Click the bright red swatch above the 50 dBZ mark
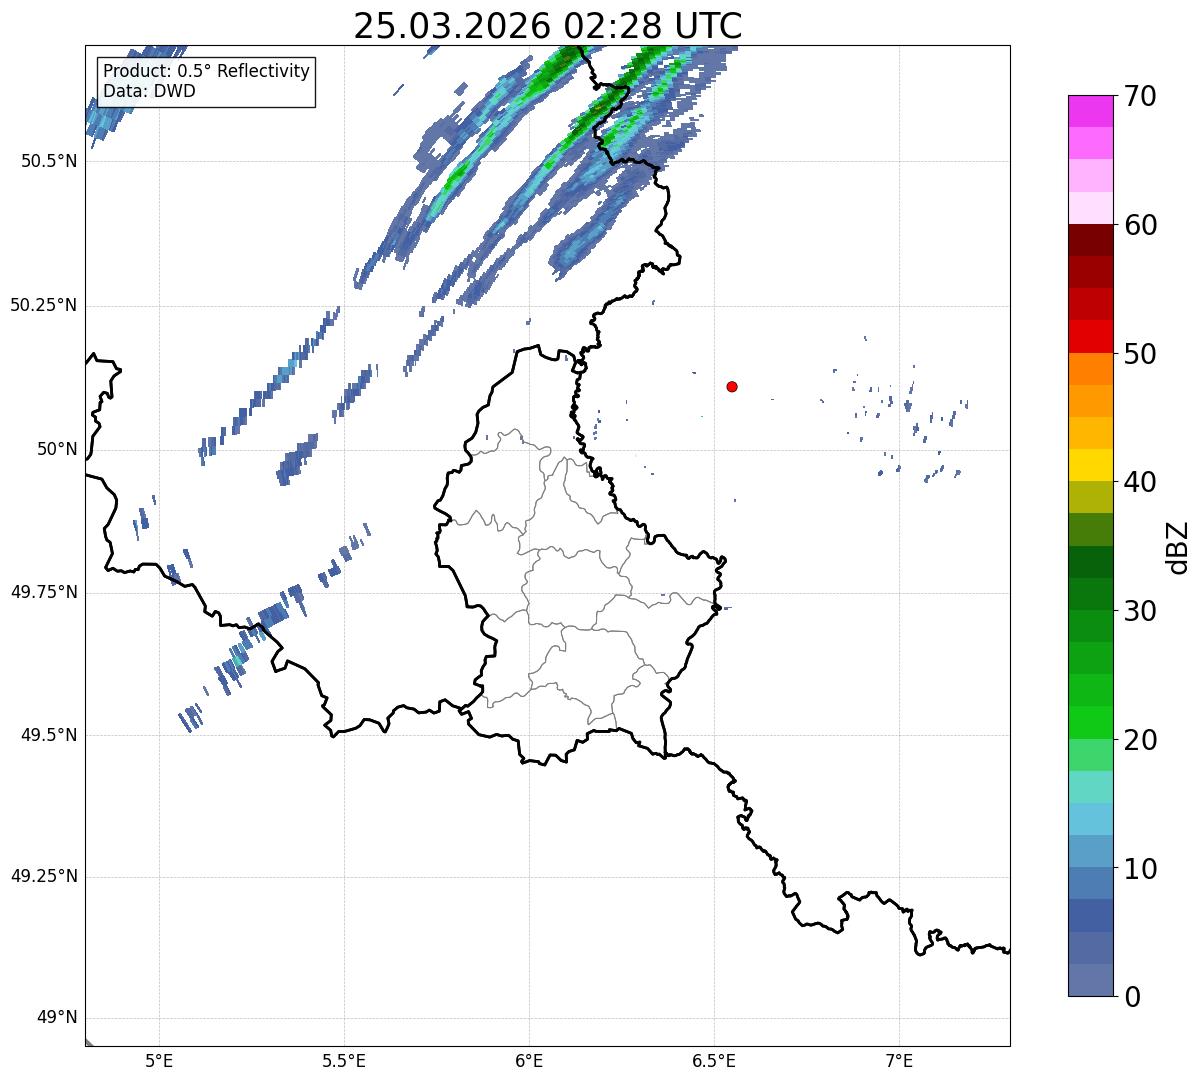 (x=1090, y=336)
